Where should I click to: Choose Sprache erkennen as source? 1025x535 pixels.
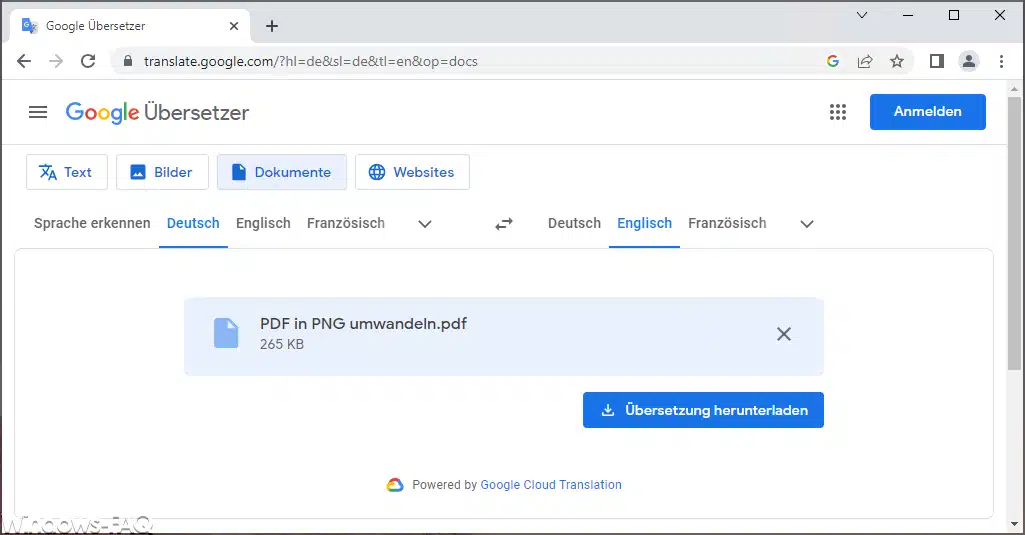92,224
